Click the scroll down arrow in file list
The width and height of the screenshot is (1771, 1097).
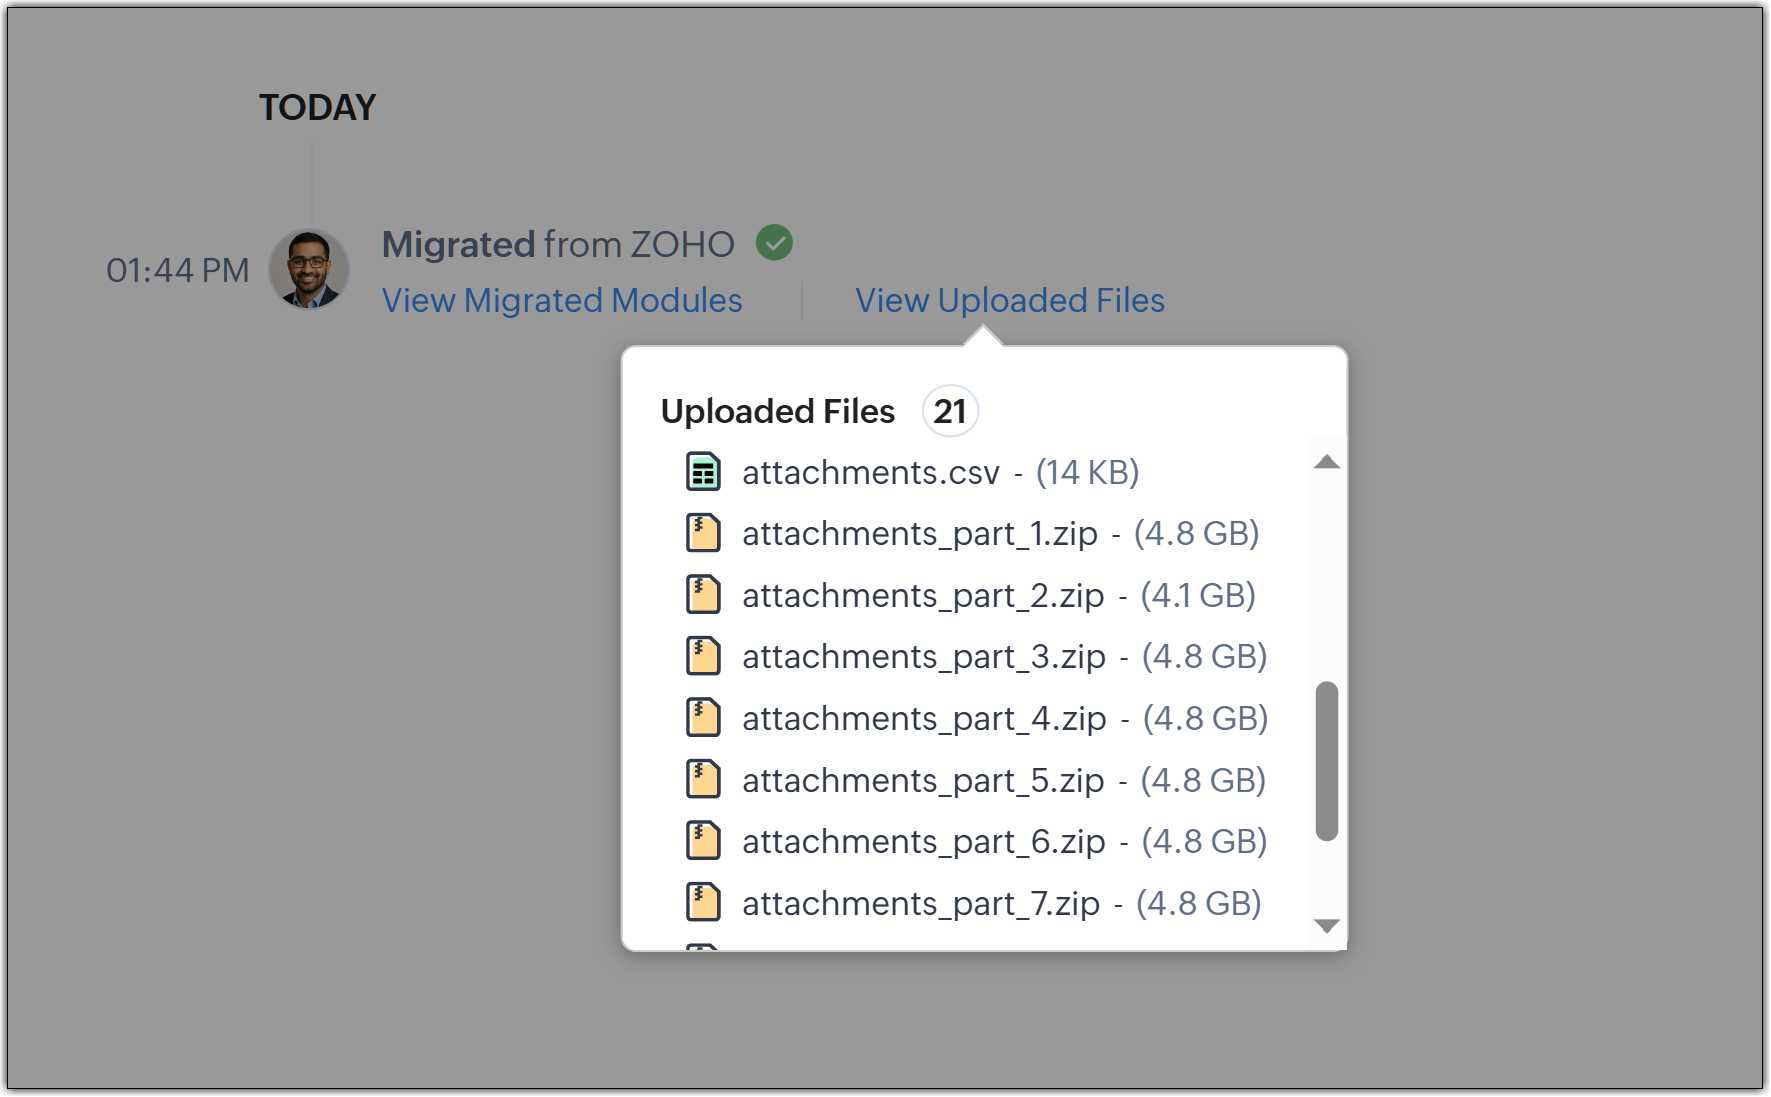pos(1327,926)
